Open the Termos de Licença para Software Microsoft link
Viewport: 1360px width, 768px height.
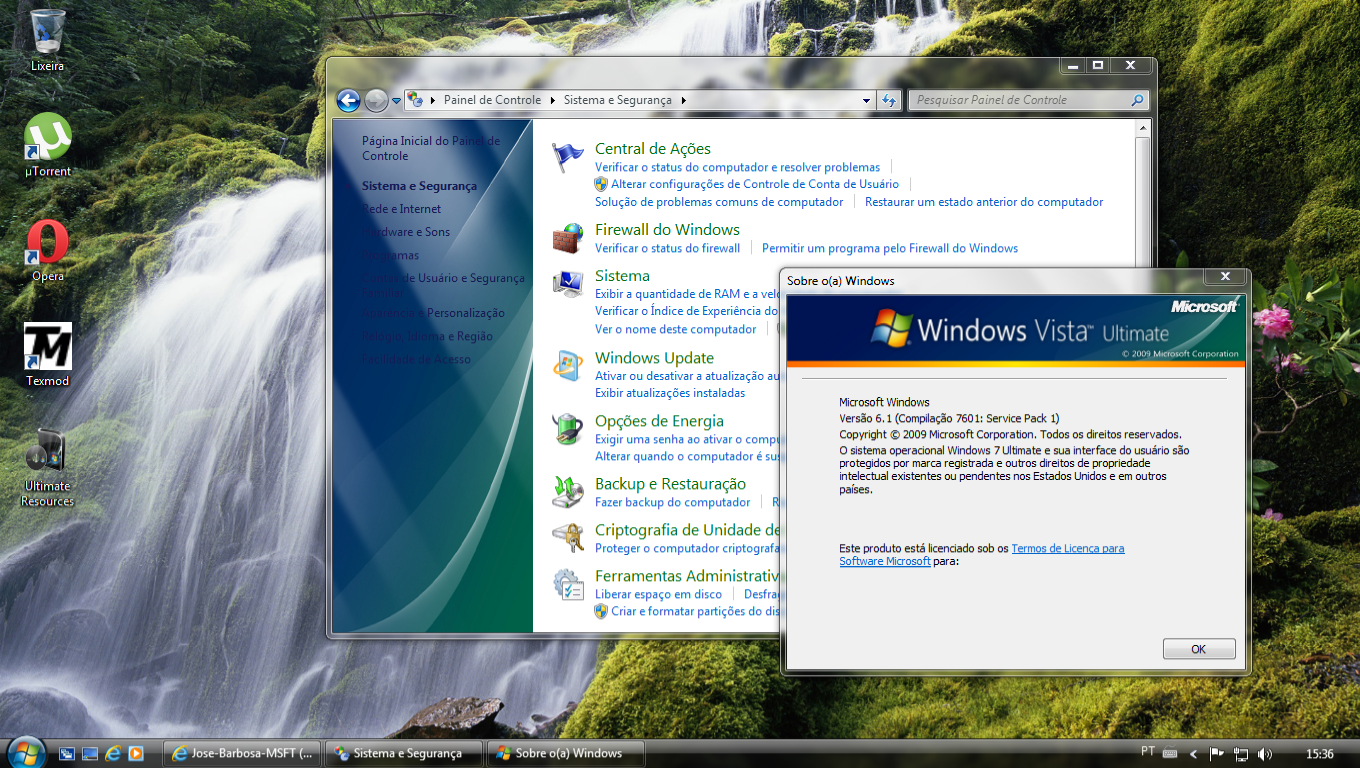(1068, 548)
